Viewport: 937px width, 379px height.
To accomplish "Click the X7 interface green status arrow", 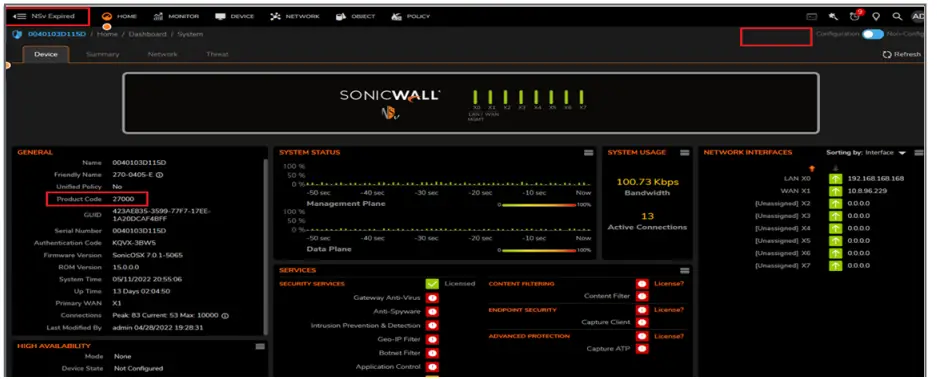I will tap(835, 265).
